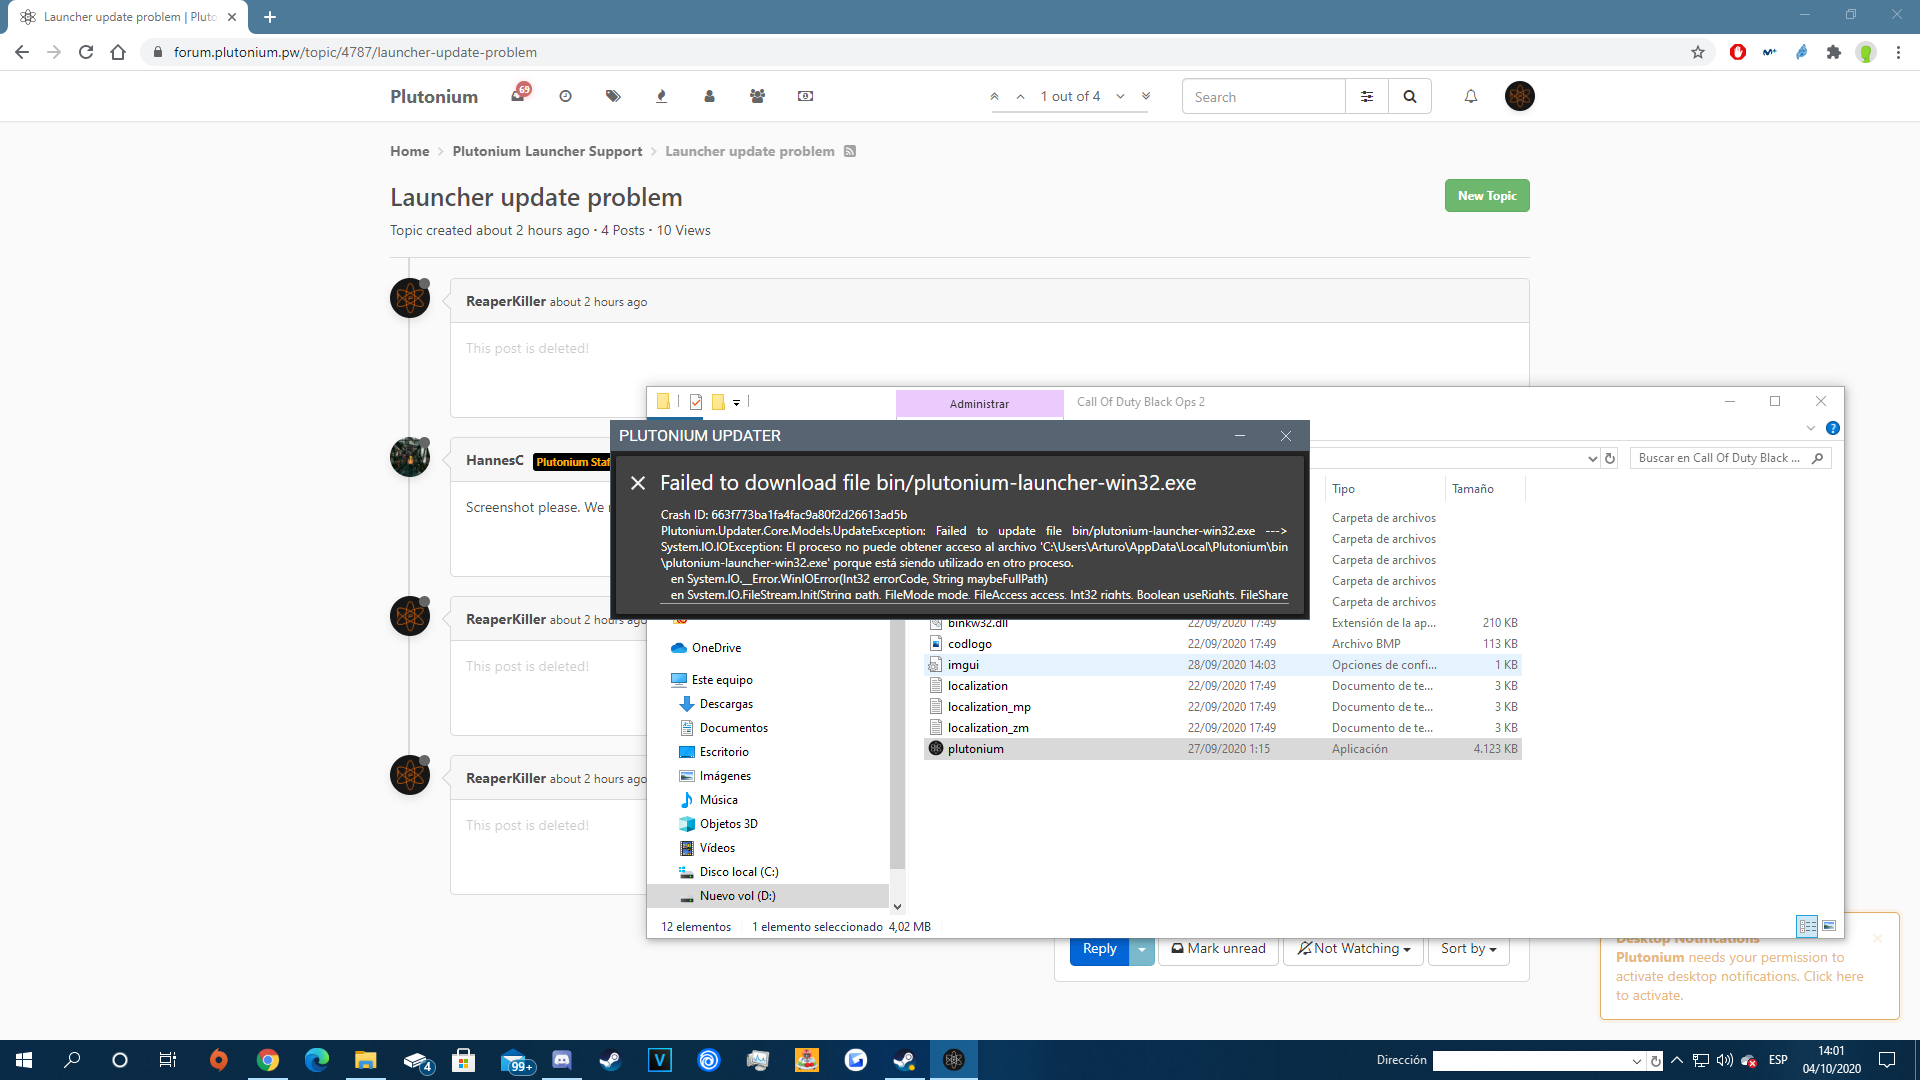The height and width of the screenshot is (1080, 1920).
Task: Click the volume icon in system tray
Action: (1725, 1060)
